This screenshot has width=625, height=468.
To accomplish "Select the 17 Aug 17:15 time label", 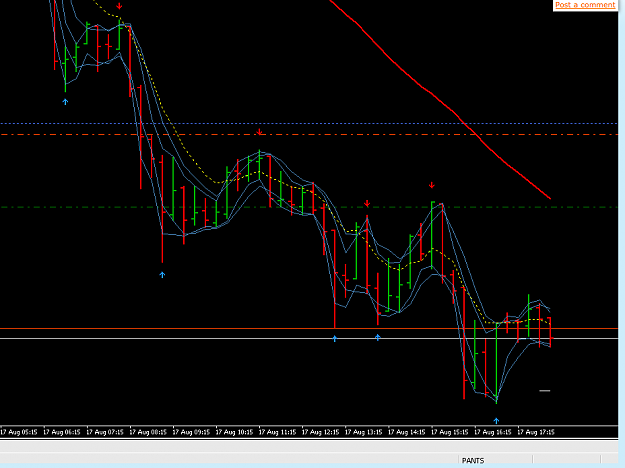I will click(x=535, y=432).
